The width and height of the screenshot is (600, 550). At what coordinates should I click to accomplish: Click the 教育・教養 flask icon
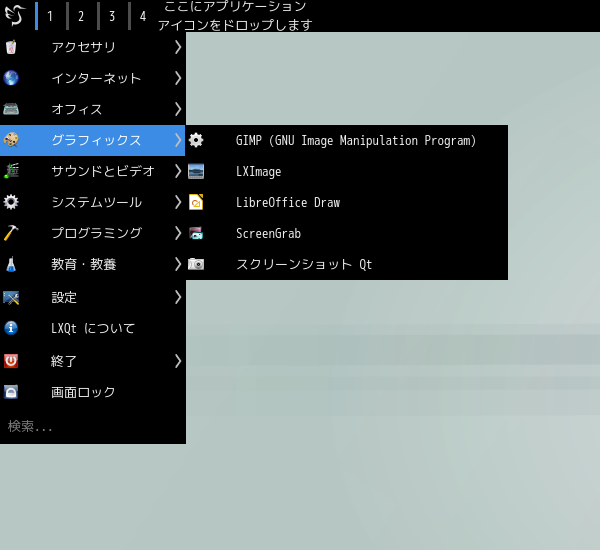(11, 264)
